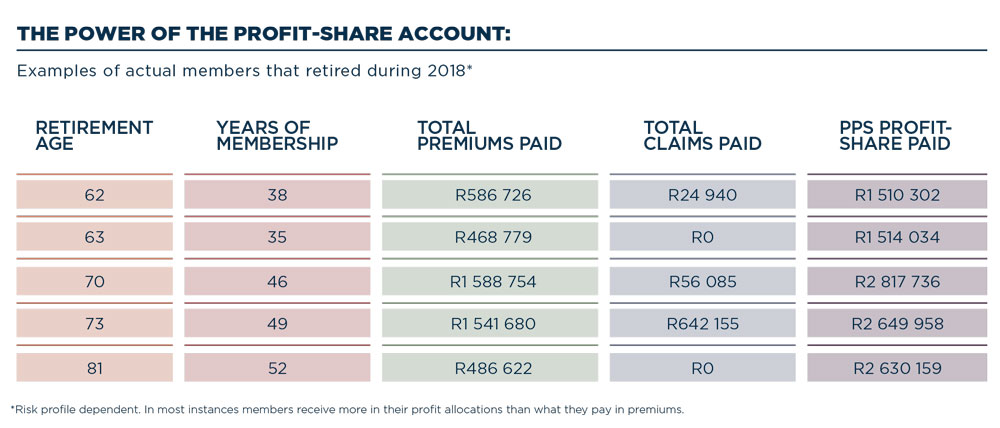The image size is (1000, 428).
Task: Select the R1 510 302 profit-share cell
Action: pos(897,195)
